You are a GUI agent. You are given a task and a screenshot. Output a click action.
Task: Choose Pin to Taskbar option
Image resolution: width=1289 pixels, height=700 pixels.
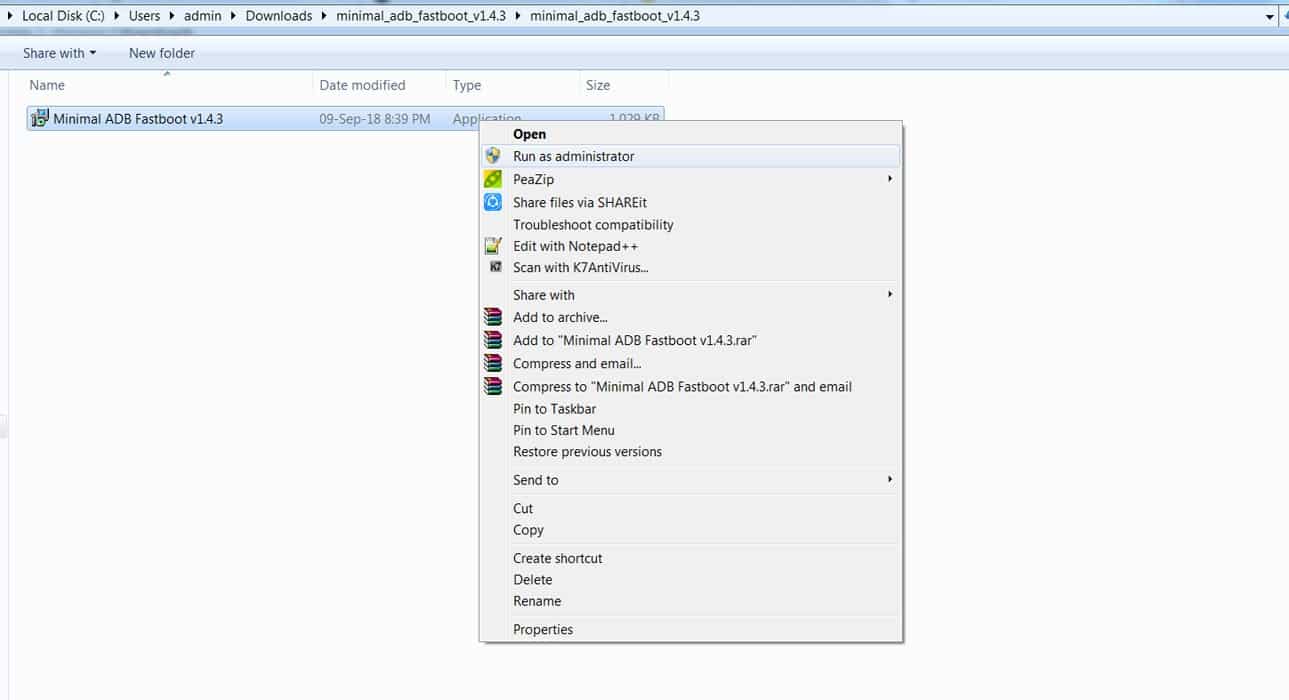pos(554,408)
